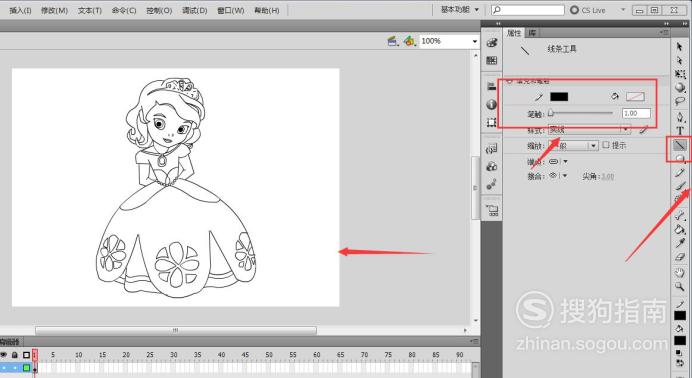Click the Edit Scene clapperboard icon
Screen dimensions: 692x378
click(392, 41)
